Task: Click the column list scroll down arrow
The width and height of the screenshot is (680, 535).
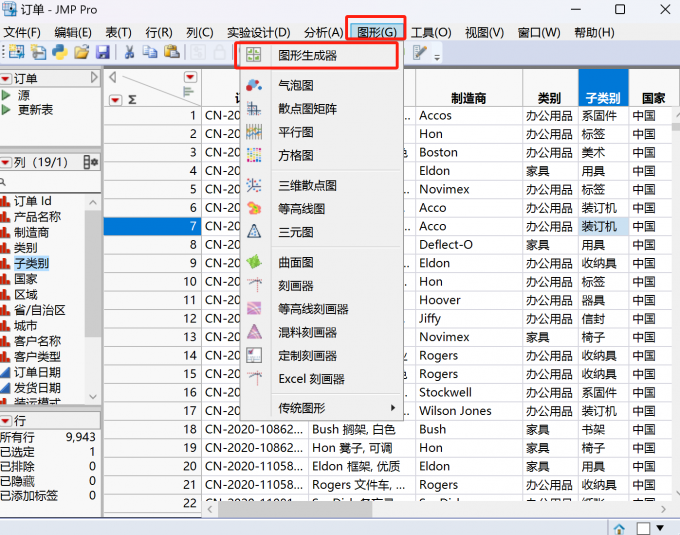Action: point(92,396)
